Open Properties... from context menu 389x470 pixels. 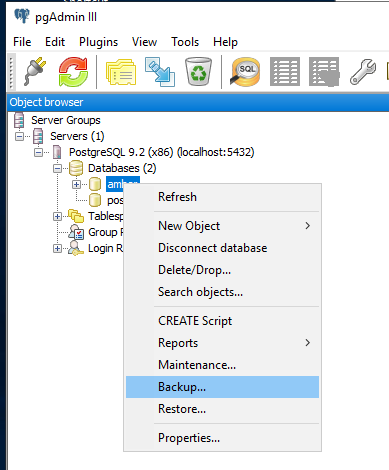(x=222, y=438)
